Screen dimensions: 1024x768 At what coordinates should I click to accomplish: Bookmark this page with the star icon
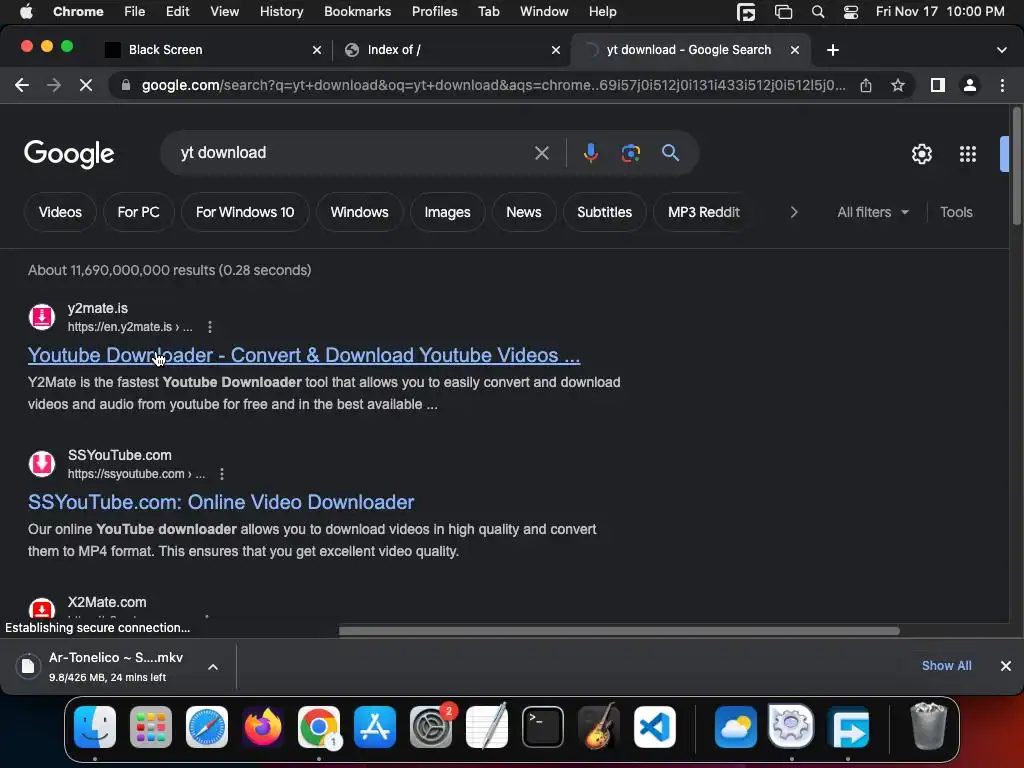pos(898,85)
